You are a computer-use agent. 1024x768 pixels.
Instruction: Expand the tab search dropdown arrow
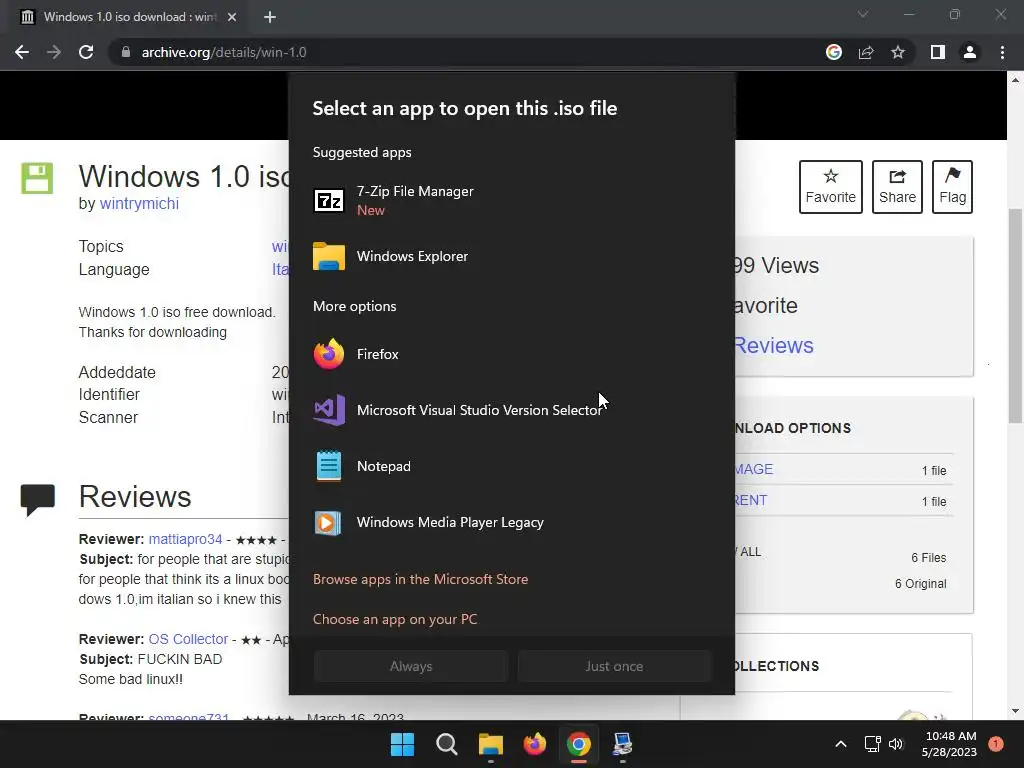863,14
